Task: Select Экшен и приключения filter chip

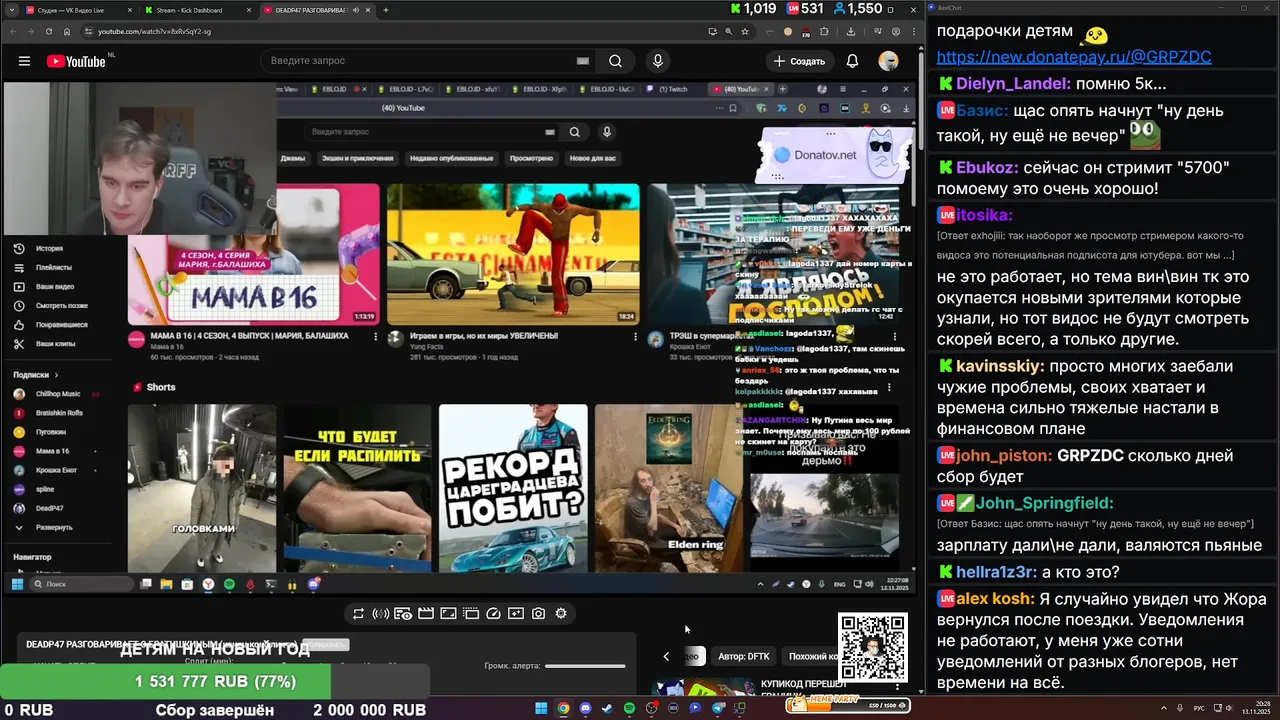Action: pyautogui.click(x=357, y=158)
